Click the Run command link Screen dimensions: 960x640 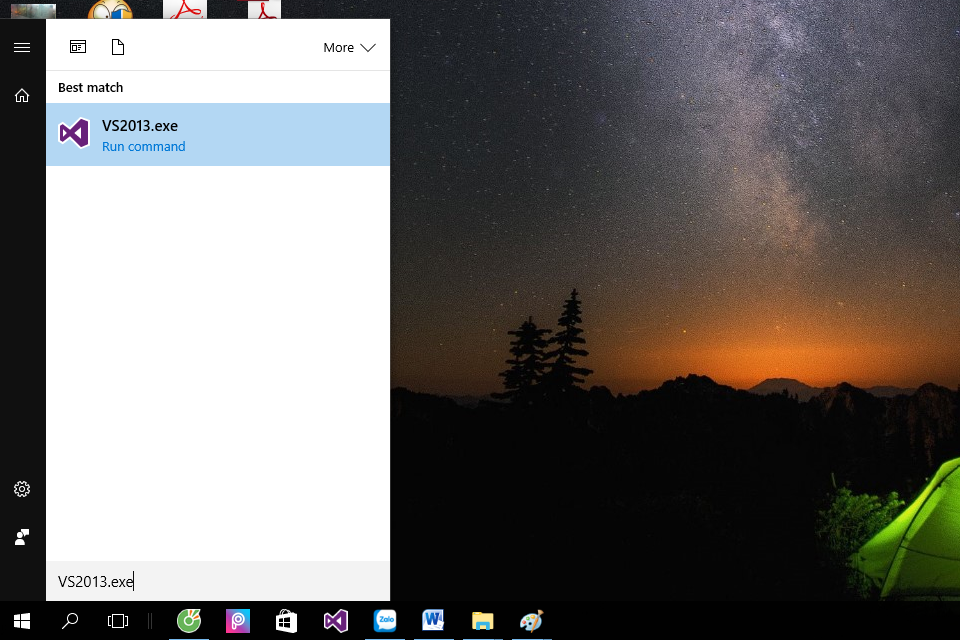143,146
